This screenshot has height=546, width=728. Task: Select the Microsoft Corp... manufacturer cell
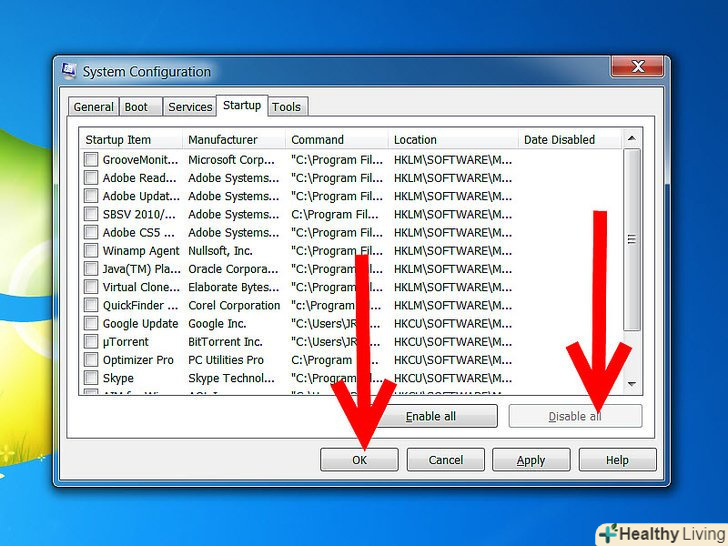click(231, 160)
